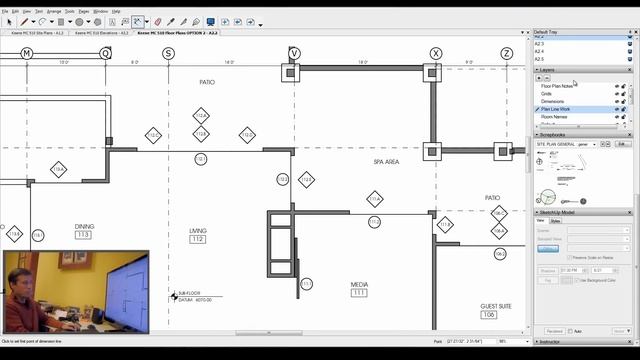
Task: Activate the Text tool
Action: click(x=112, y=22)
